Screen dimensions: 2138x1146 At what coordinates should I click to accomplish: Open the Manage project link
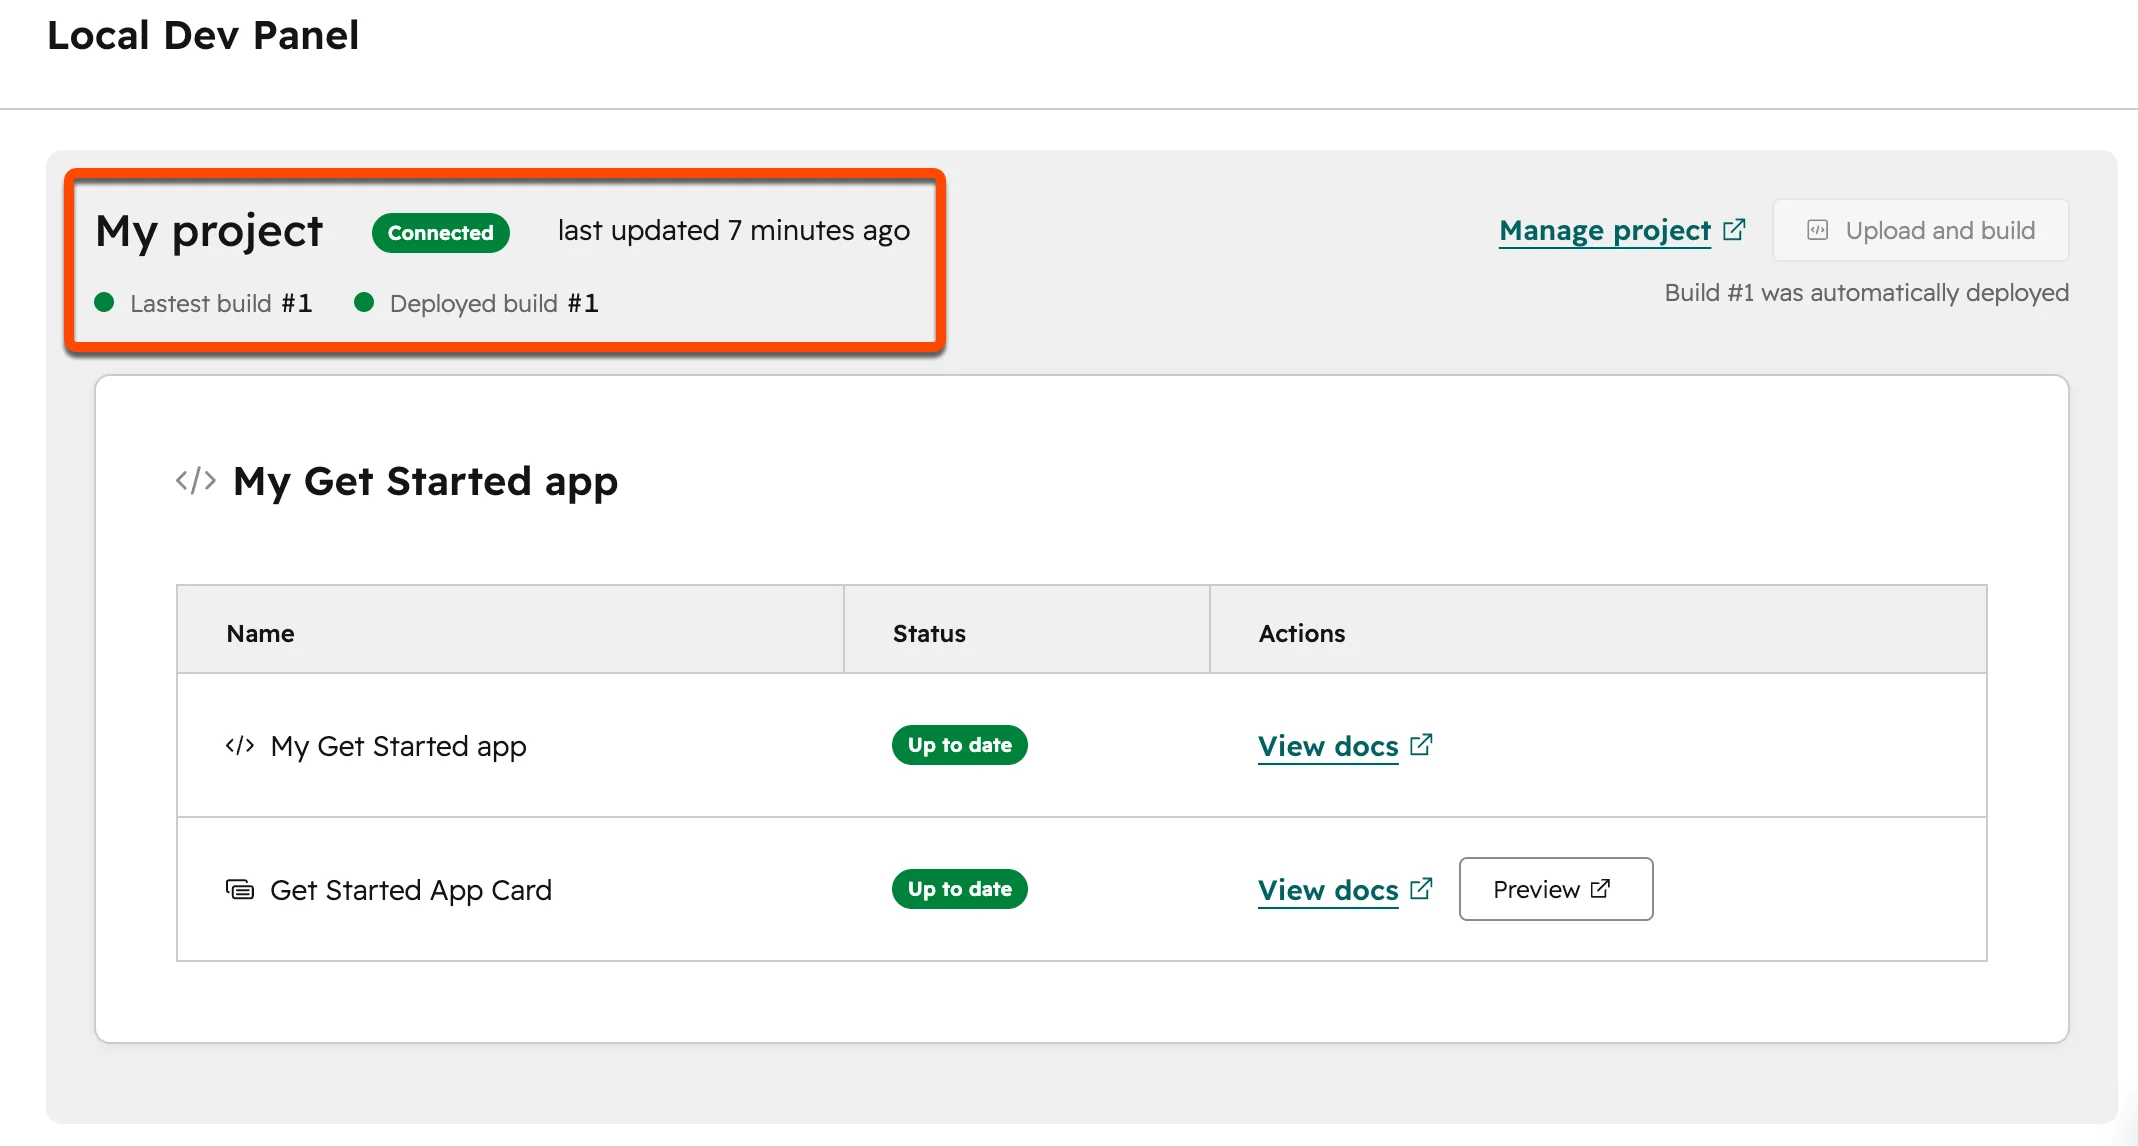tap(1604, 231)
